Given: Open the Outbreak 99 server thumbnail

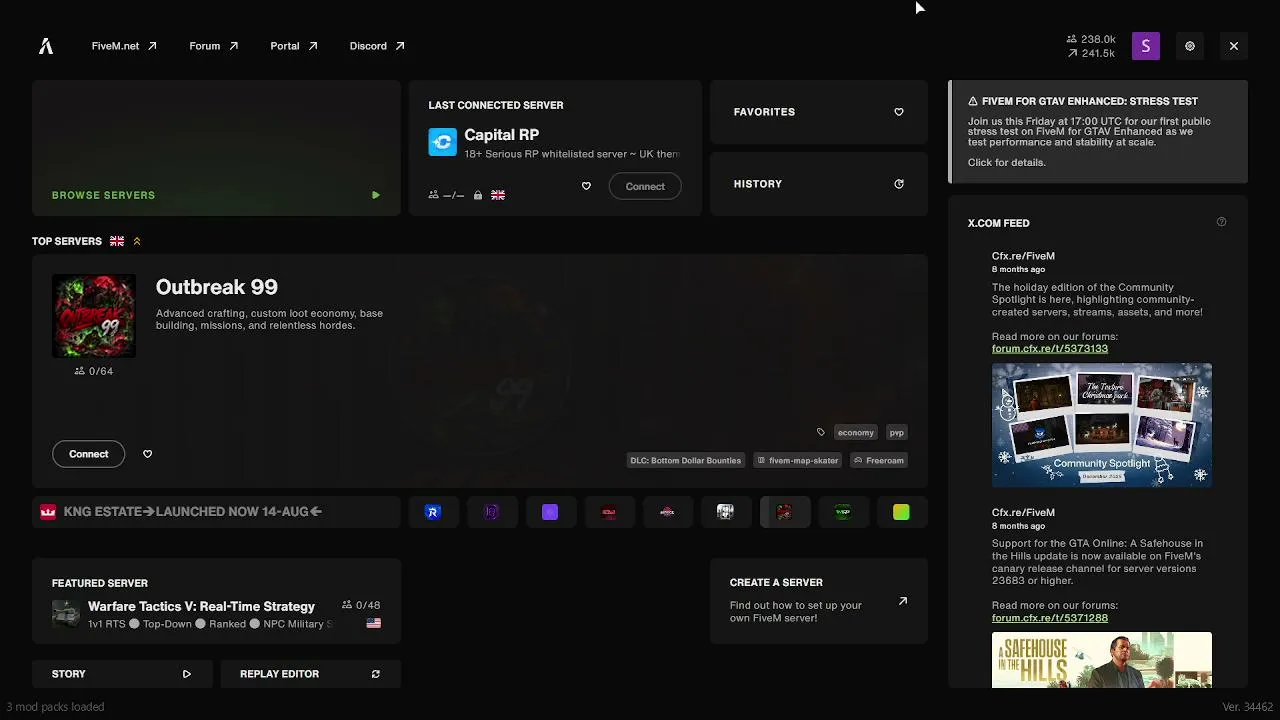Looking at the screenshot, I should pyautogui.click(x=94, y=316).
